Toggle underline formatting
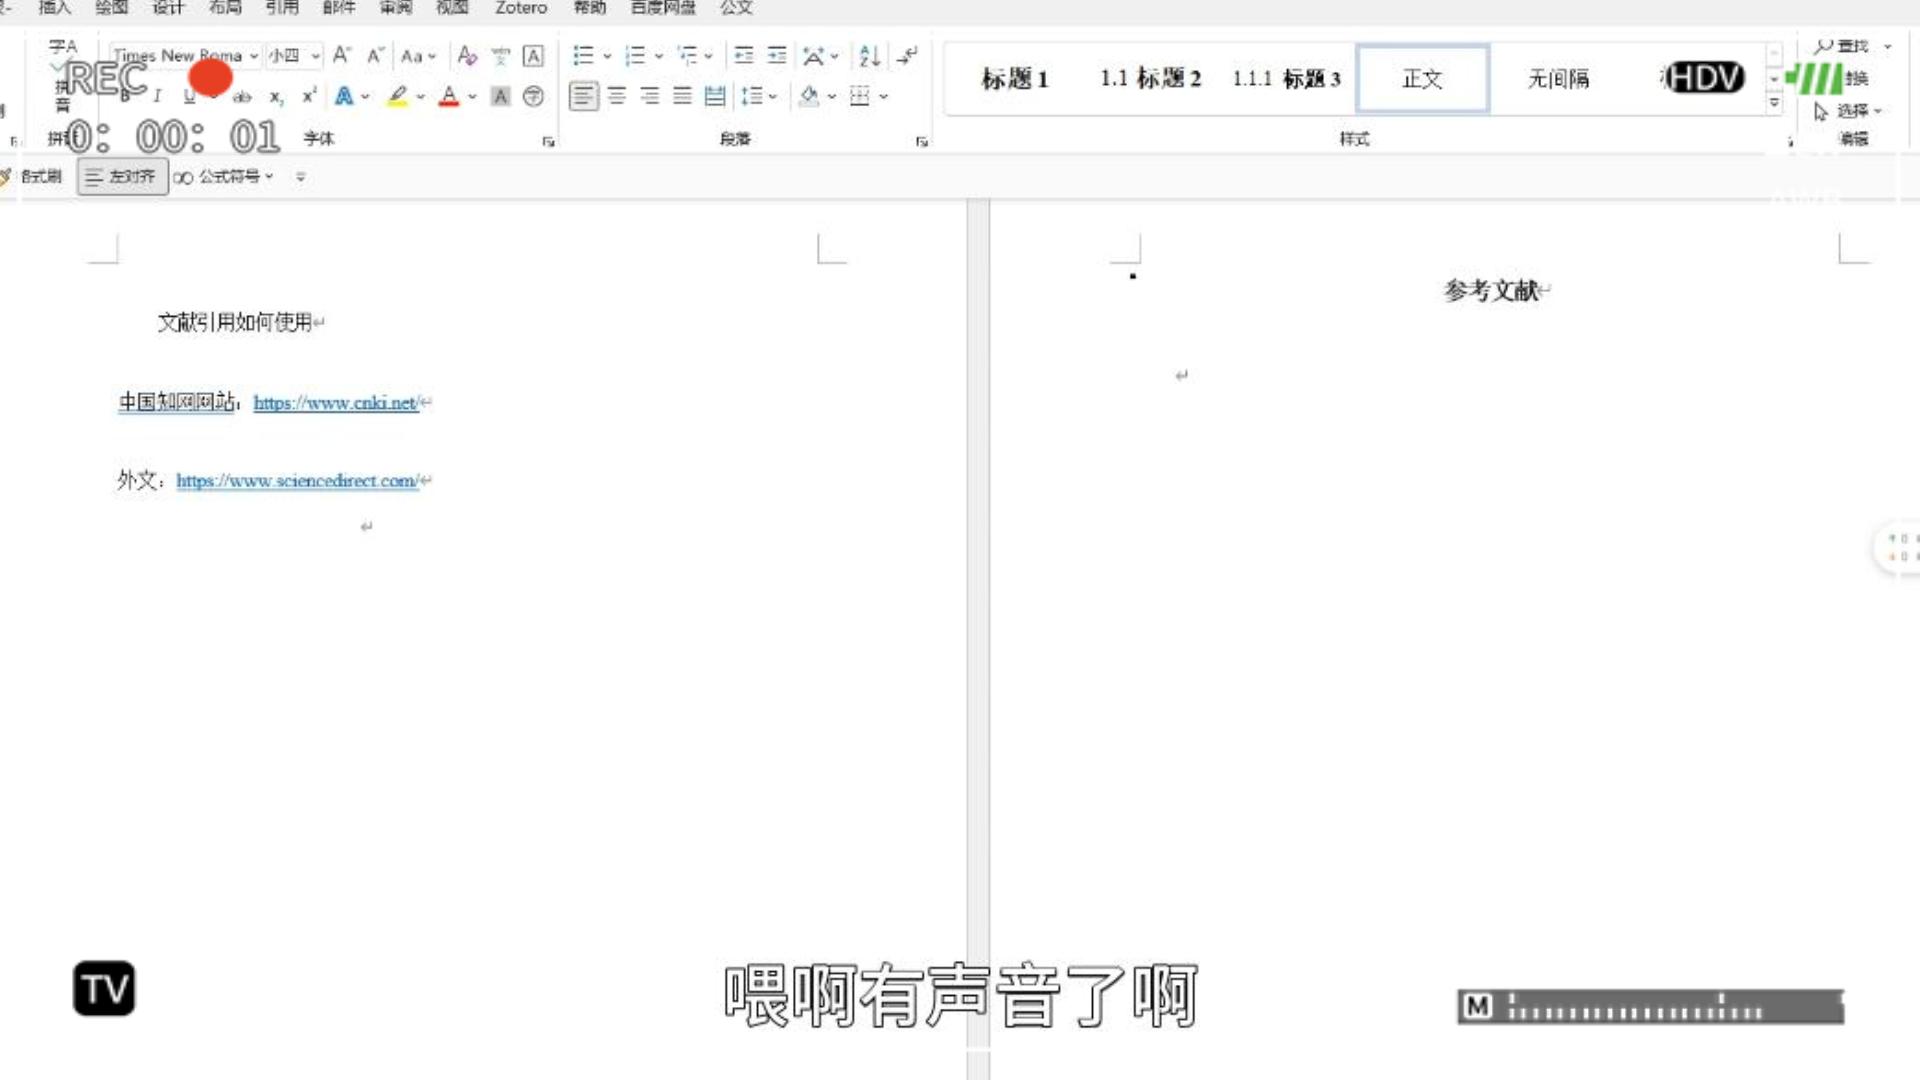The image size is (1920, 1080). [x=189, y=97]
